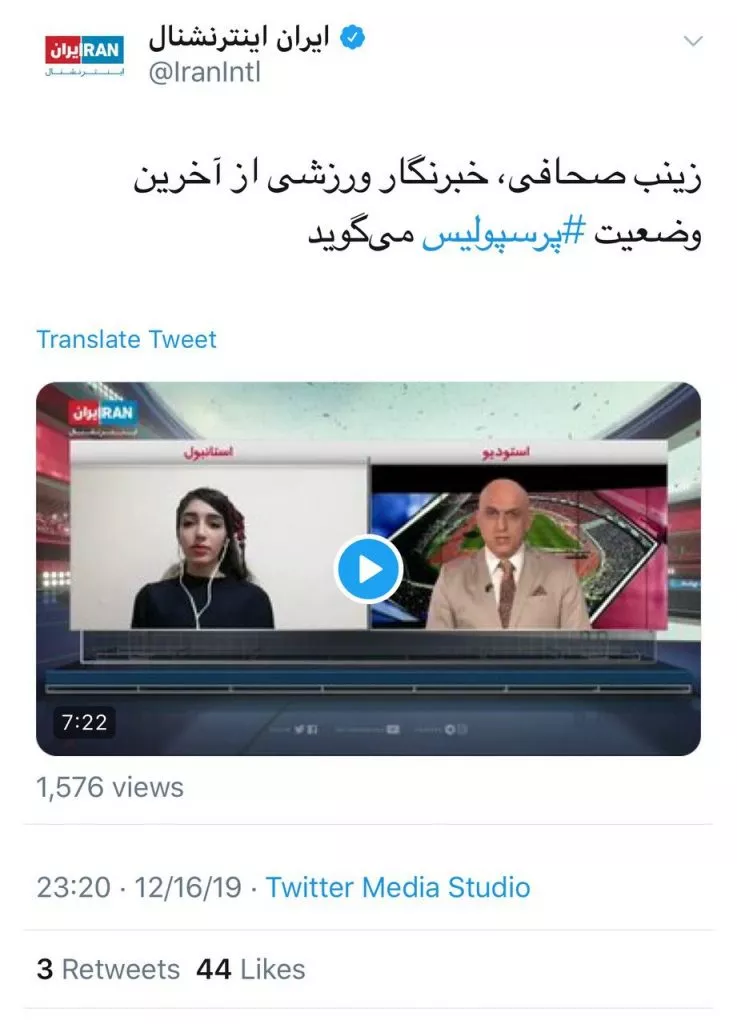
Task: View the 3 Retweets list
Action: coord(108,970)
